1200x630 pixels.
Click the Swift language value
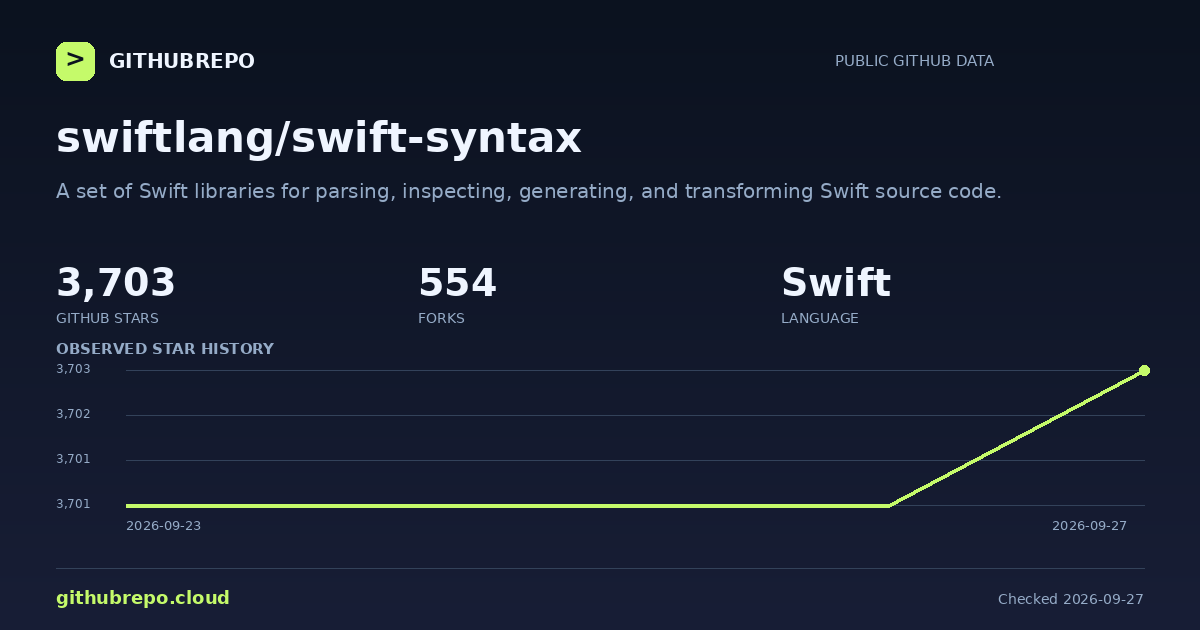(x=835, y=283)
